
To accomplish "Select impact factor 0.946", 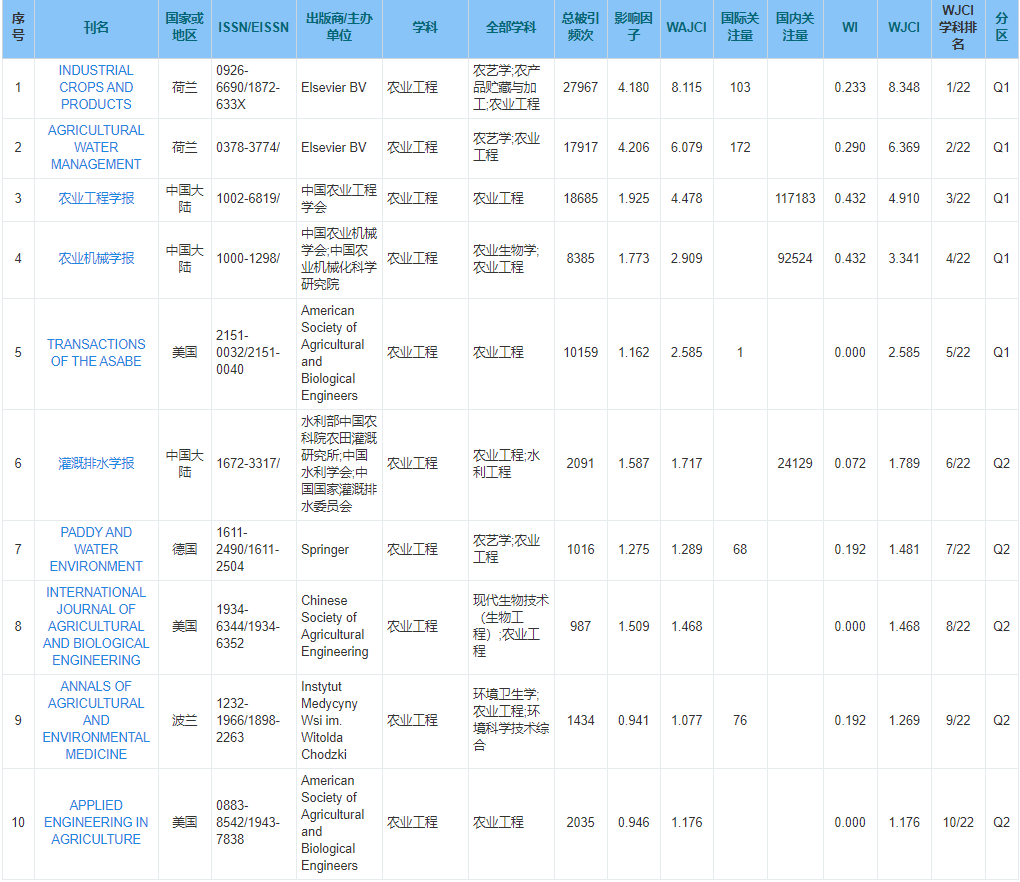I will 634,822.
